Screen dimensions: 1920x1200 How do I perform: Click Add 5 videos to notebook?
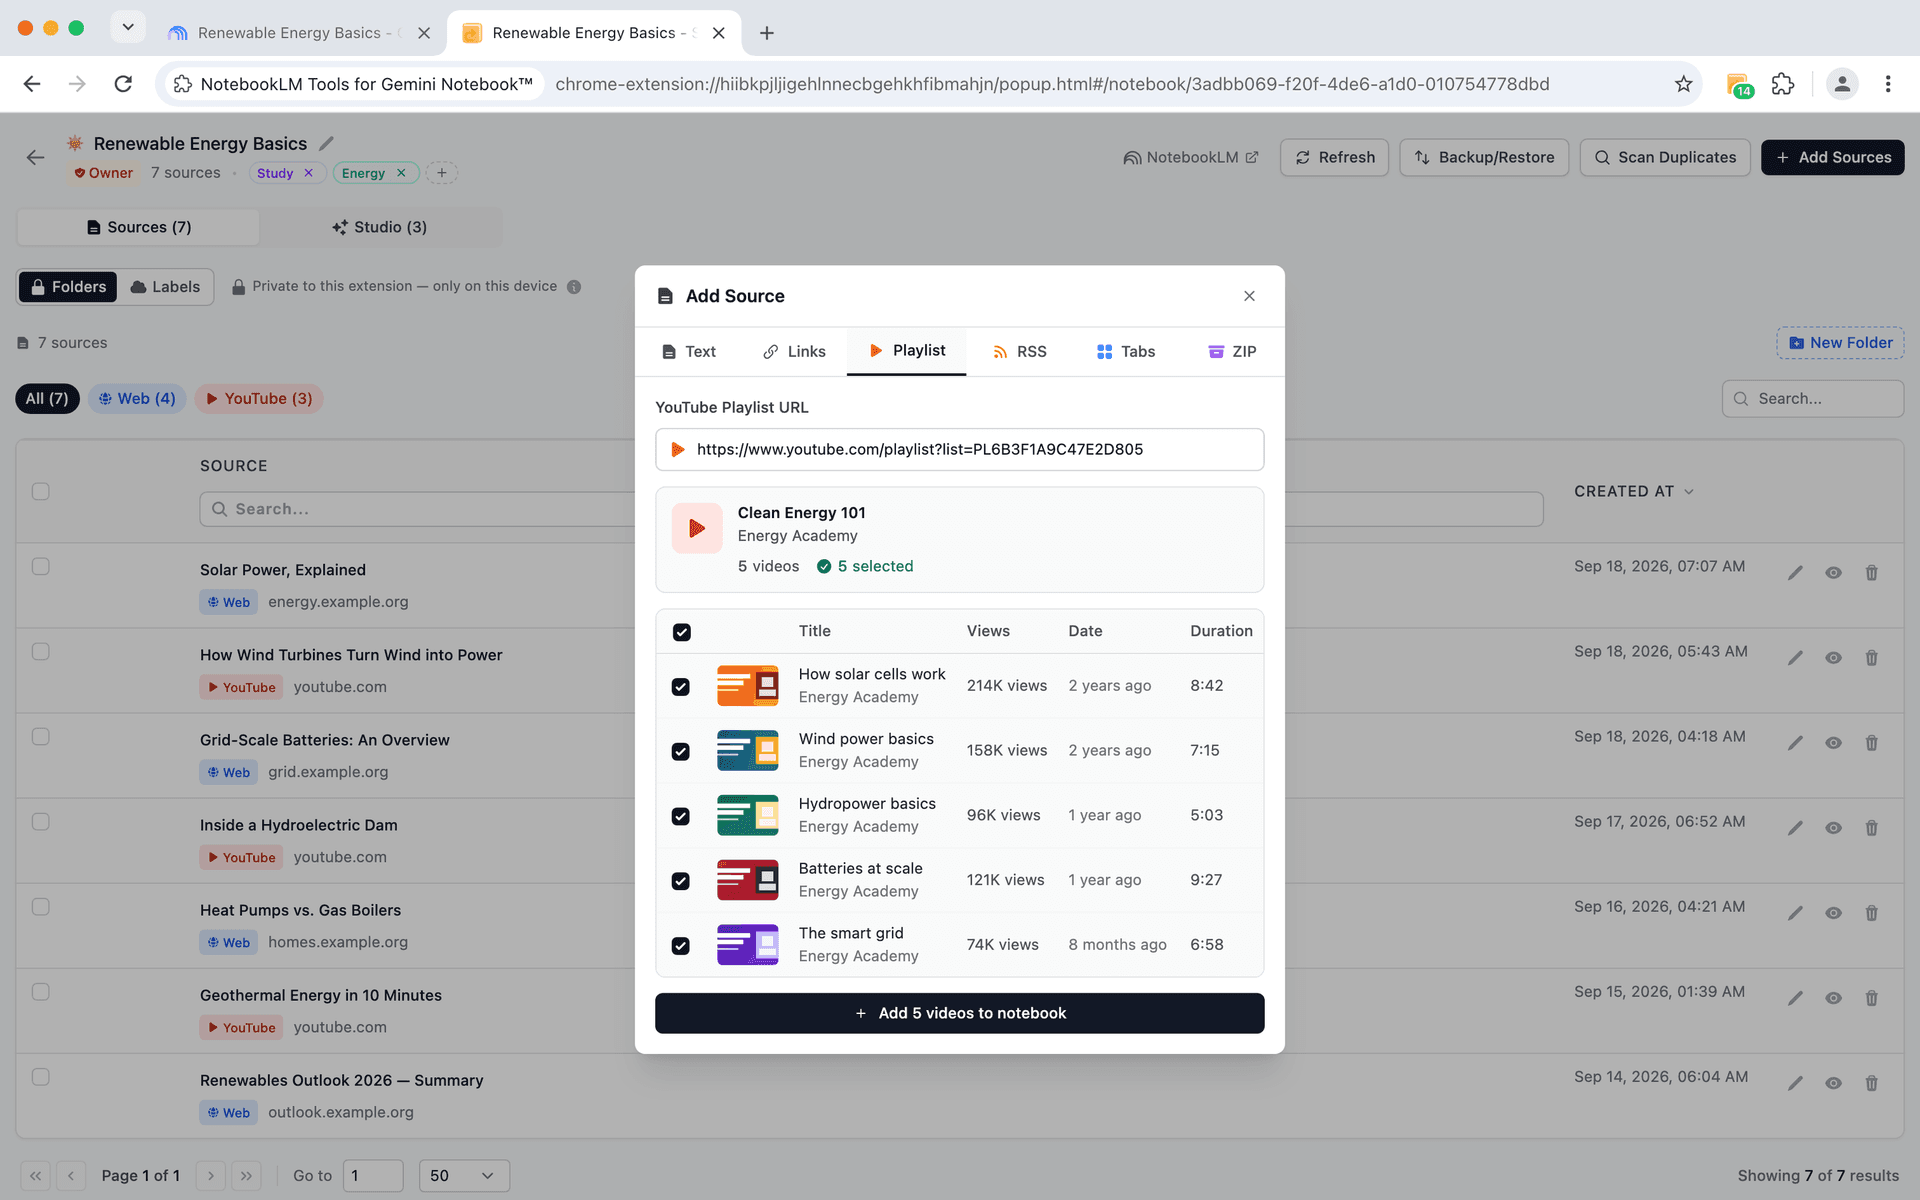click(960, 1013)
